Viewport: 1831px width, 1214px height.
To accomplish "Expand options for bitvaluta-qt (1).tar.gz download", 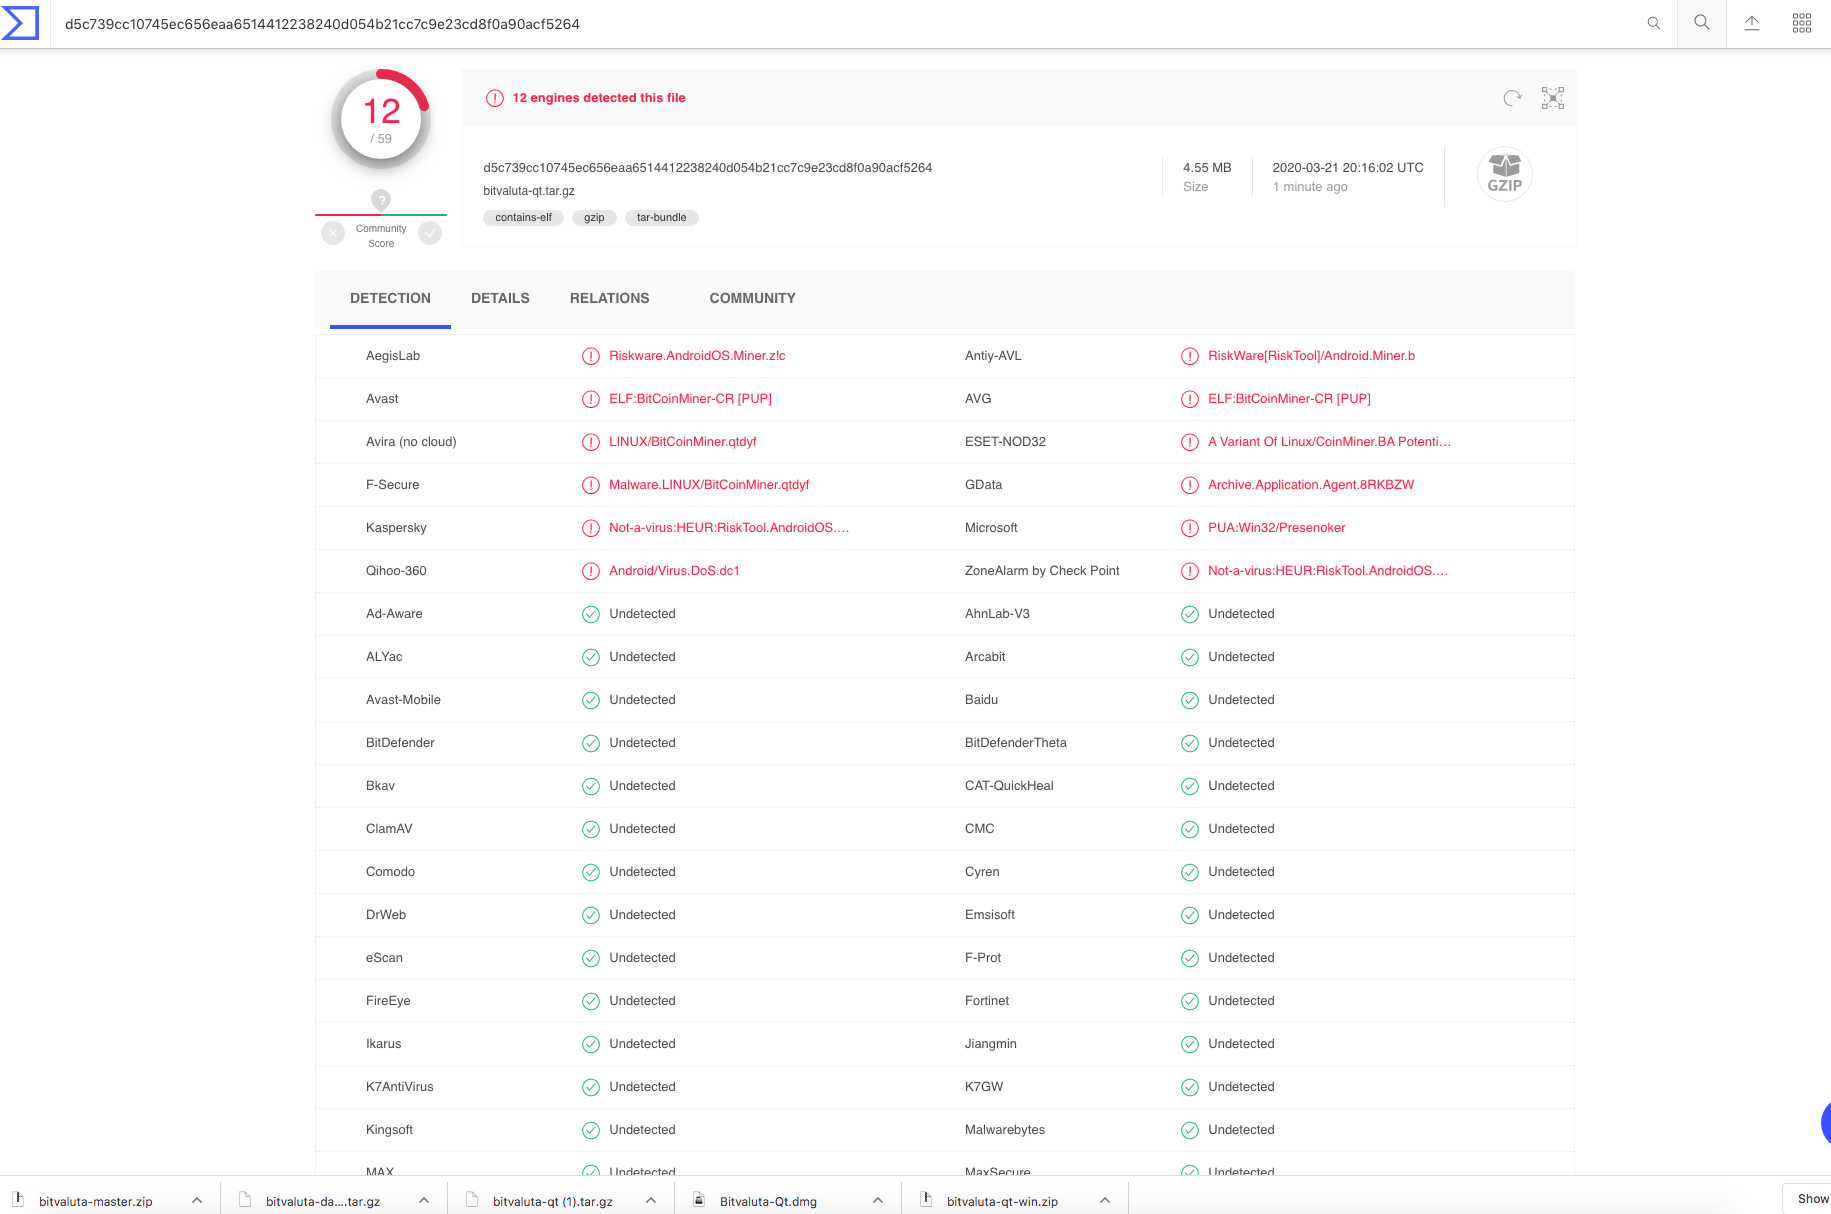I will 651,1200.
